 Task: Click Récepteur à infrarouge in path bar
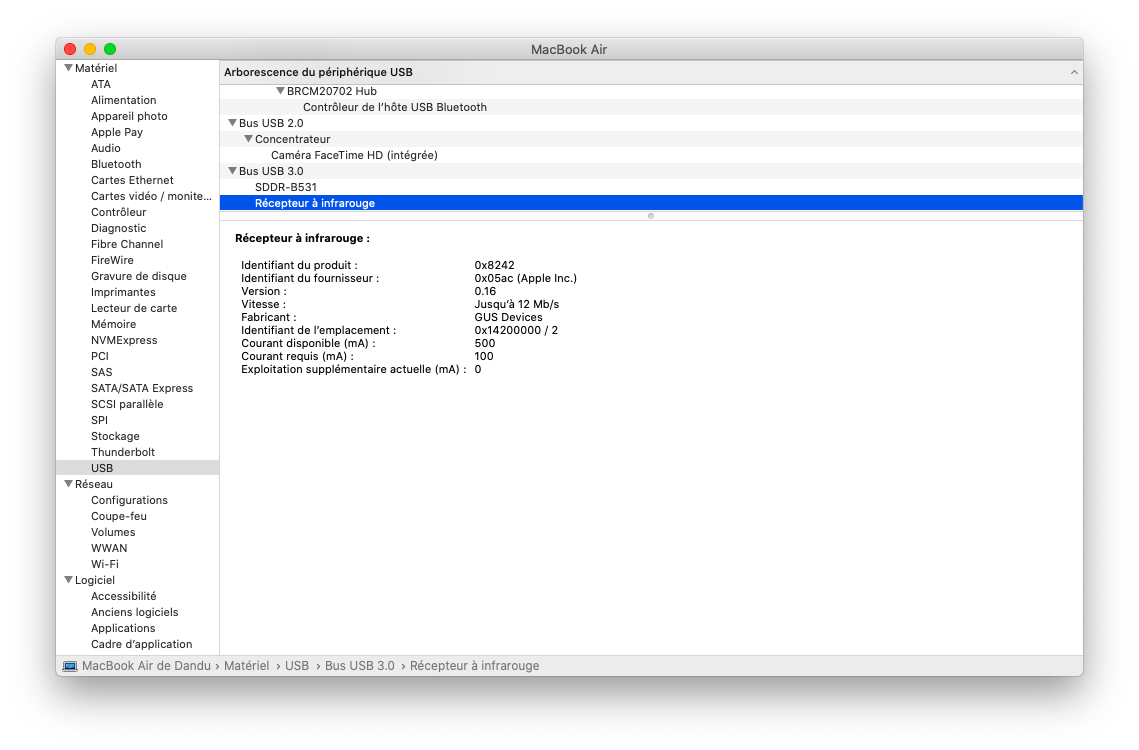click(474, 666)
